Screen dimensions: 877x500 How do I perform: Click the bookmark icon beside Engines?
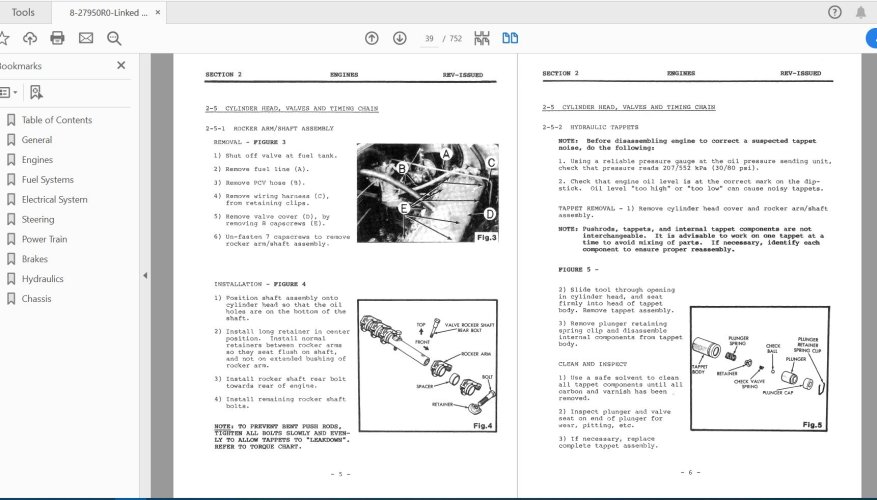(x=11, y=160)
